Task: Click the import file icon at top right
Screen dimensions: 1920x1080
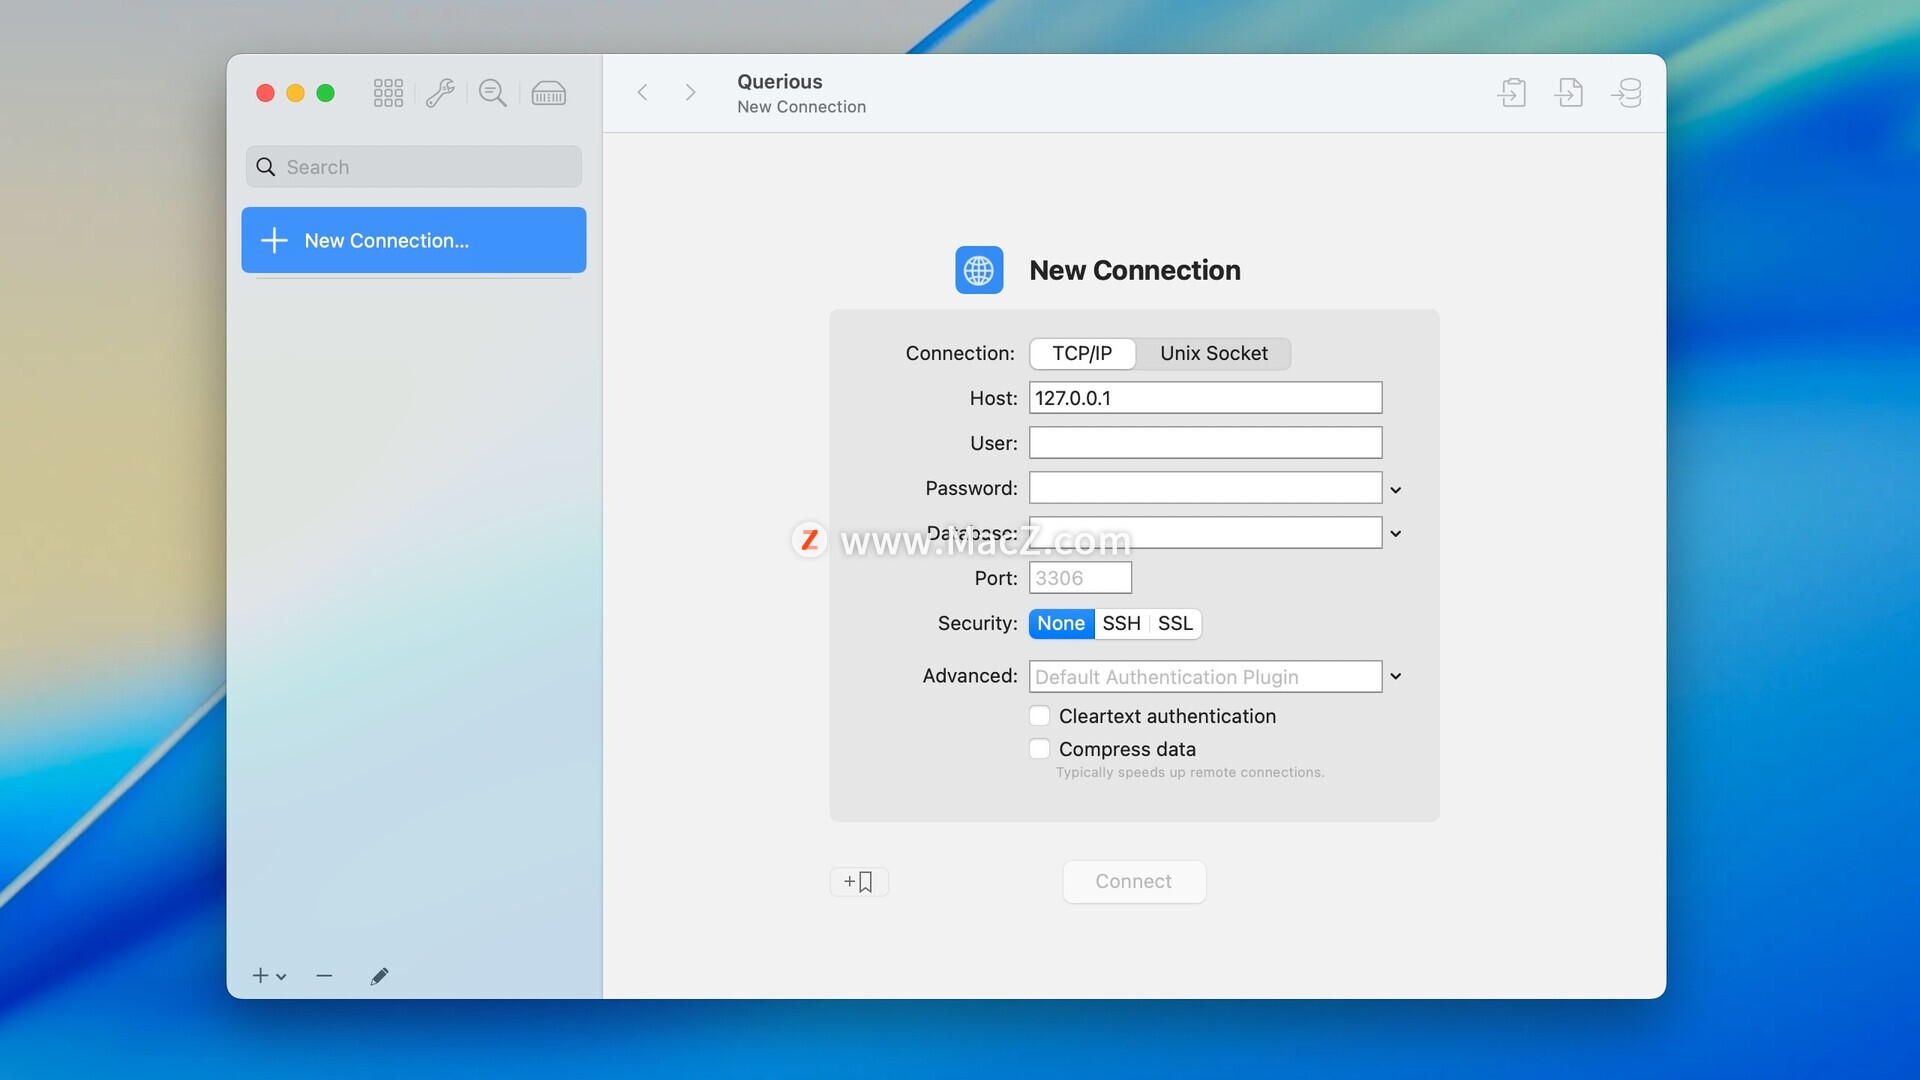Action: (x=1512, y=93)
